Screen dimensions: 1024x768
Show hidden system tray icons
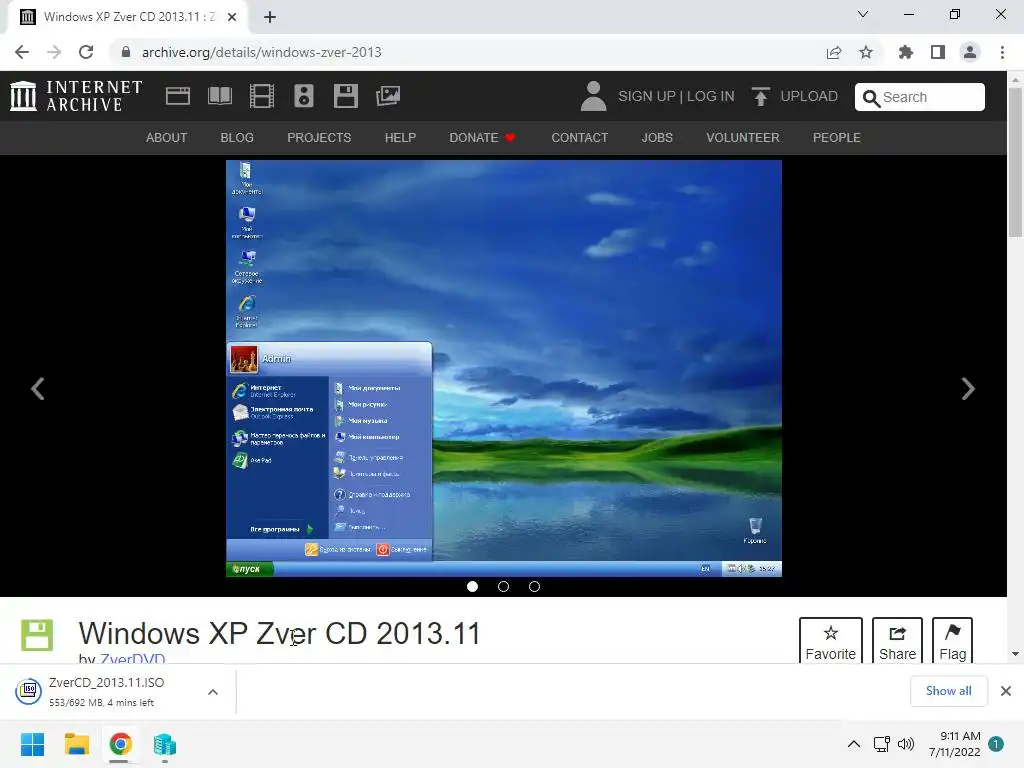(x=854, y=744)
